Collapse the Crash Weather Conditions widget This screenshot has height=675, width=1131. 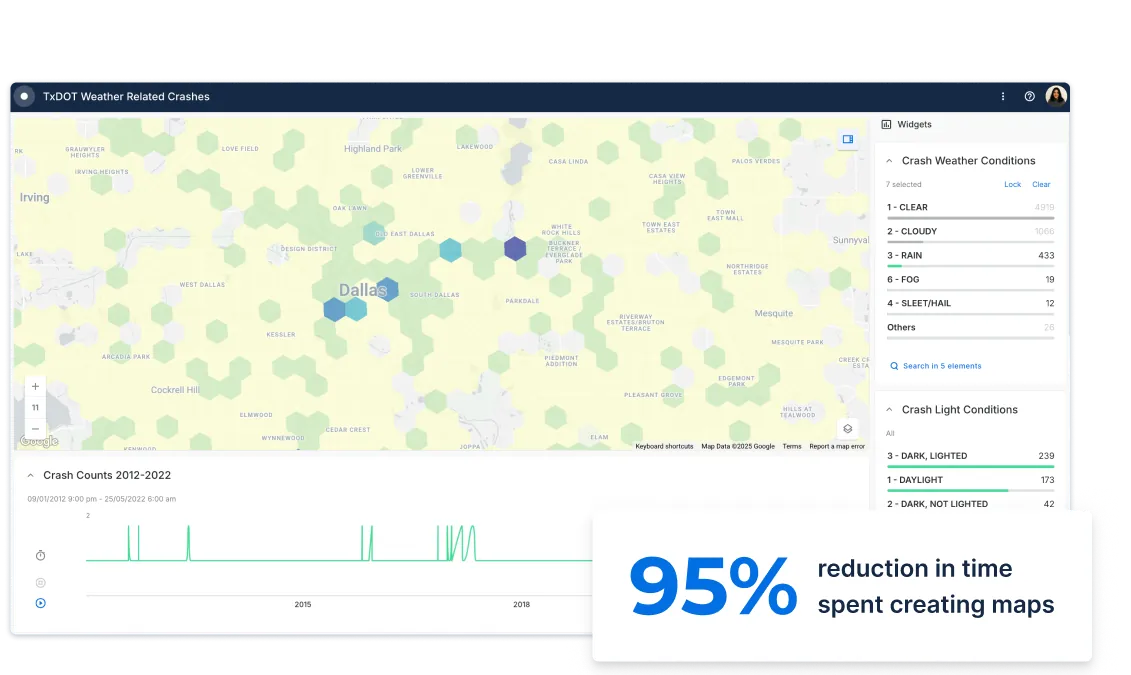coord(889,161)
